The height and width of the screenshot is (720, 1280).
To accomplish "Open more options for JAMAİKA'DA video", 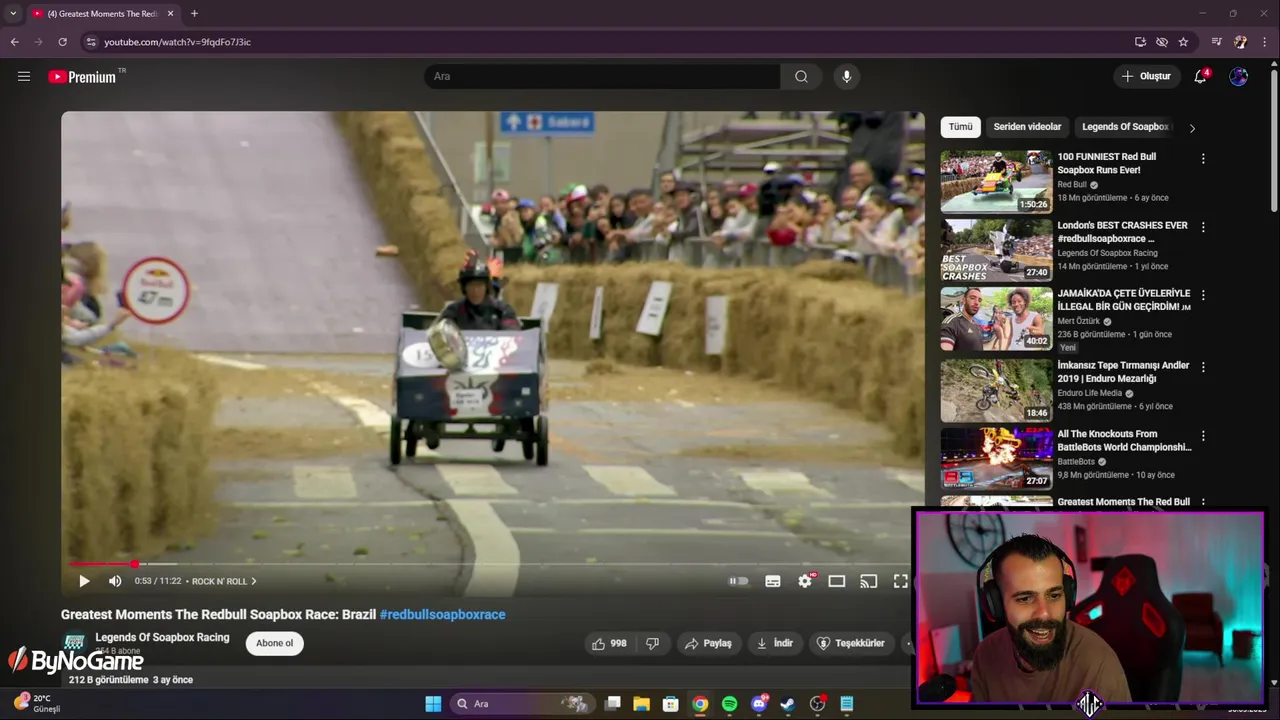I will coord(1203,295).
